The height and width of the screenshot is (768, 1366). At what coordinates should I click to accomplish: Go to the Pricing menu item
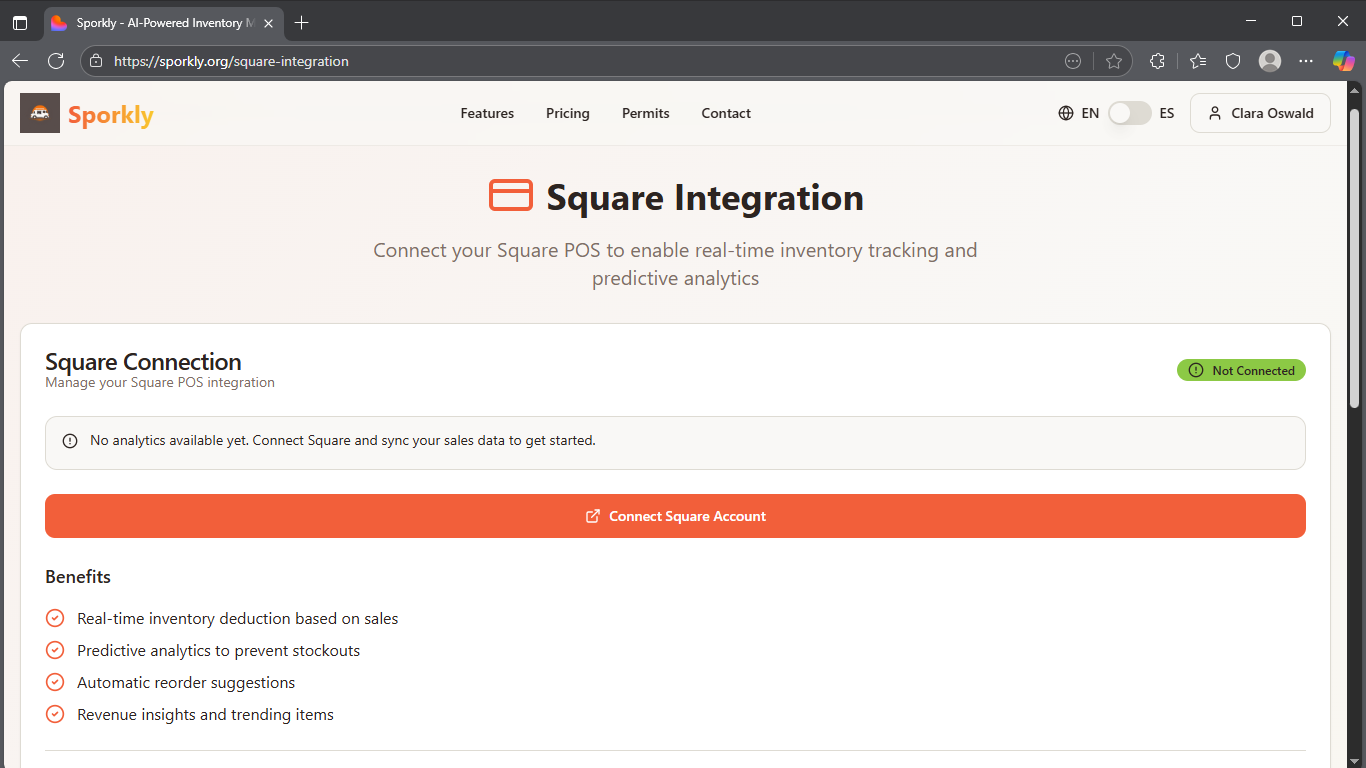point(568,113)
